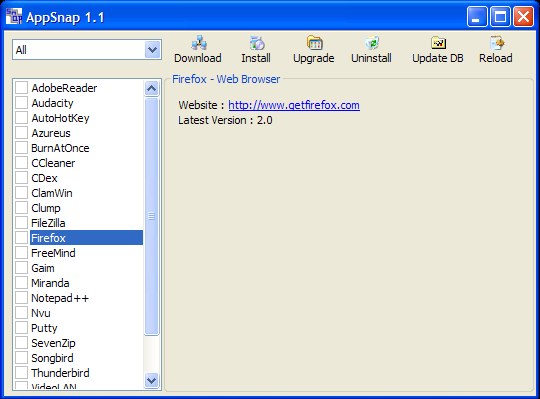Viewport: 540px width, 399px height.
Task: Check the Firefox checkbox
Action: [x=21, y=238]
